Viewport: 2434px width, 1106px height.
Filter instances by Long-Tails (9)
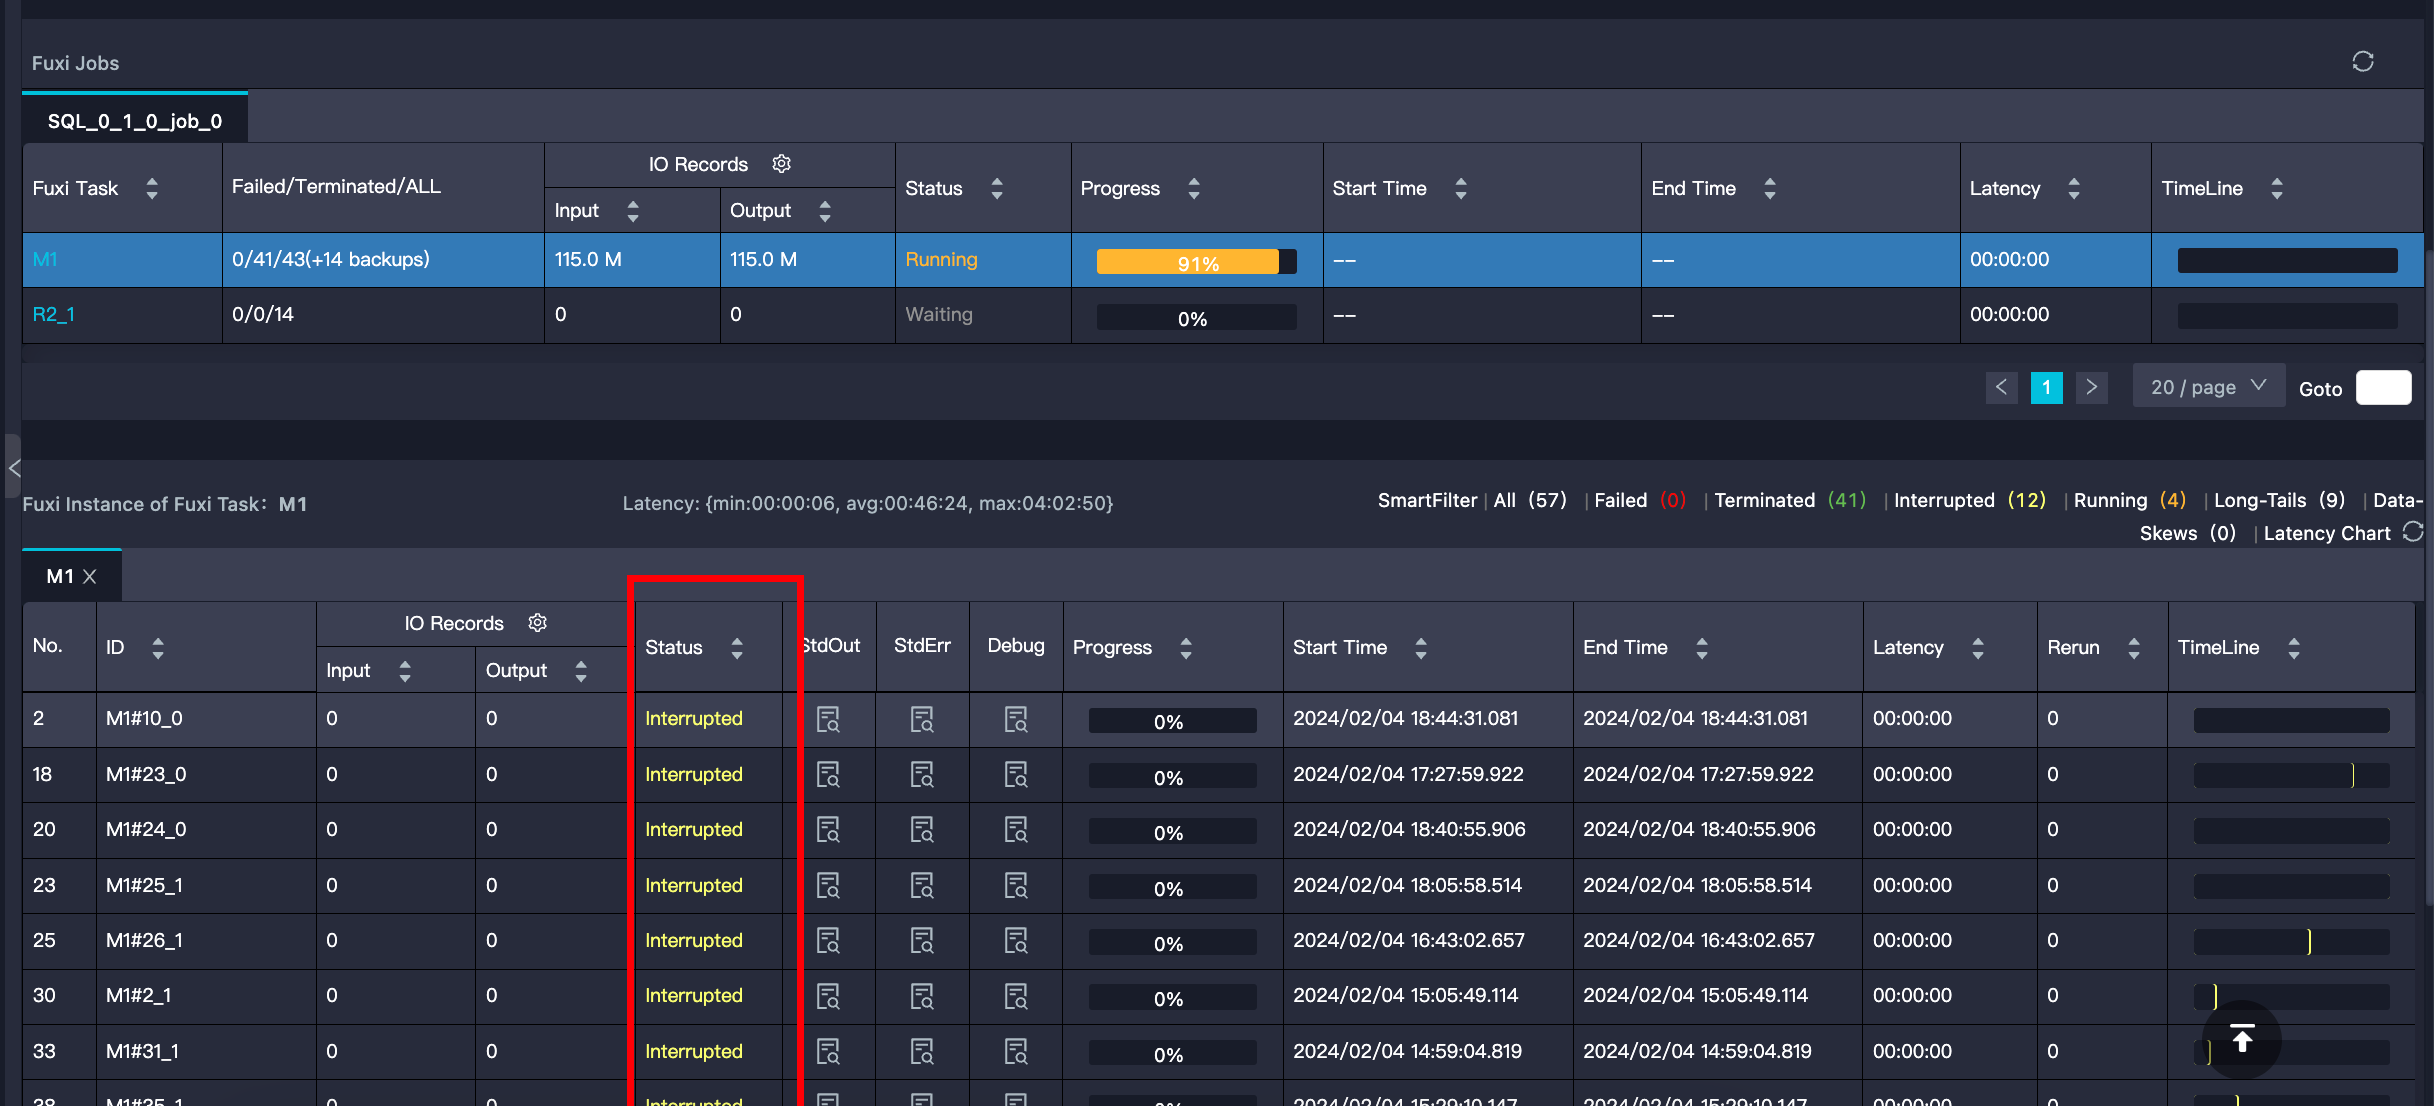tap(2279, 500)
